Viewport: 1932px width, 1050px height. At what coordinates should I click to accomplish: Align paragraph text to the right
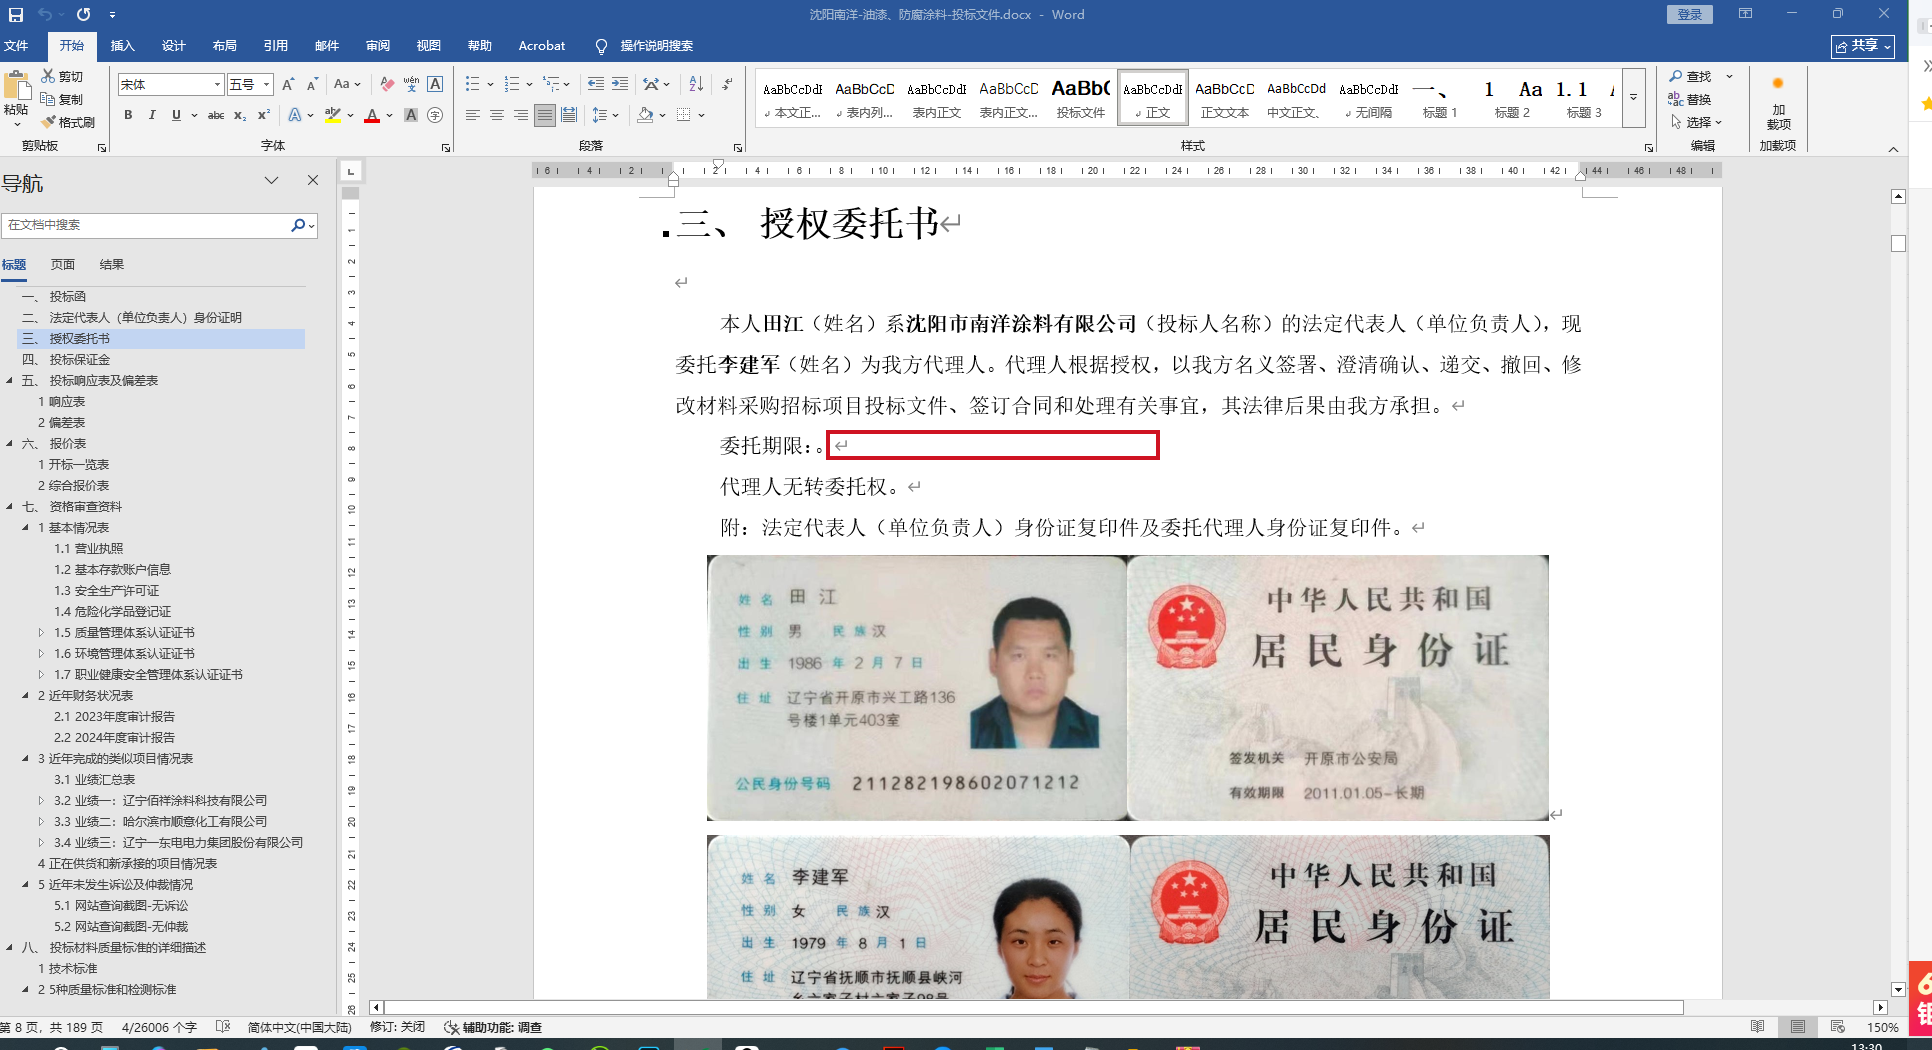point(521,115)
